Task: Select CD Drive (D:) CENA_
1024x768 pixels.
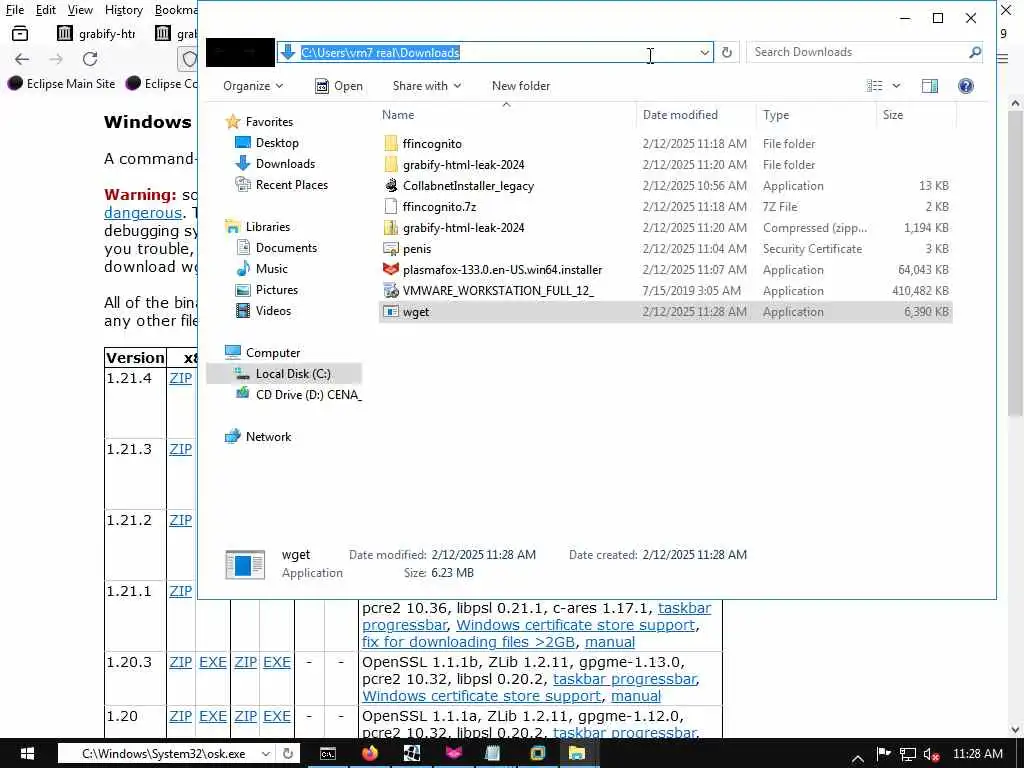Action: coord(298,394)
